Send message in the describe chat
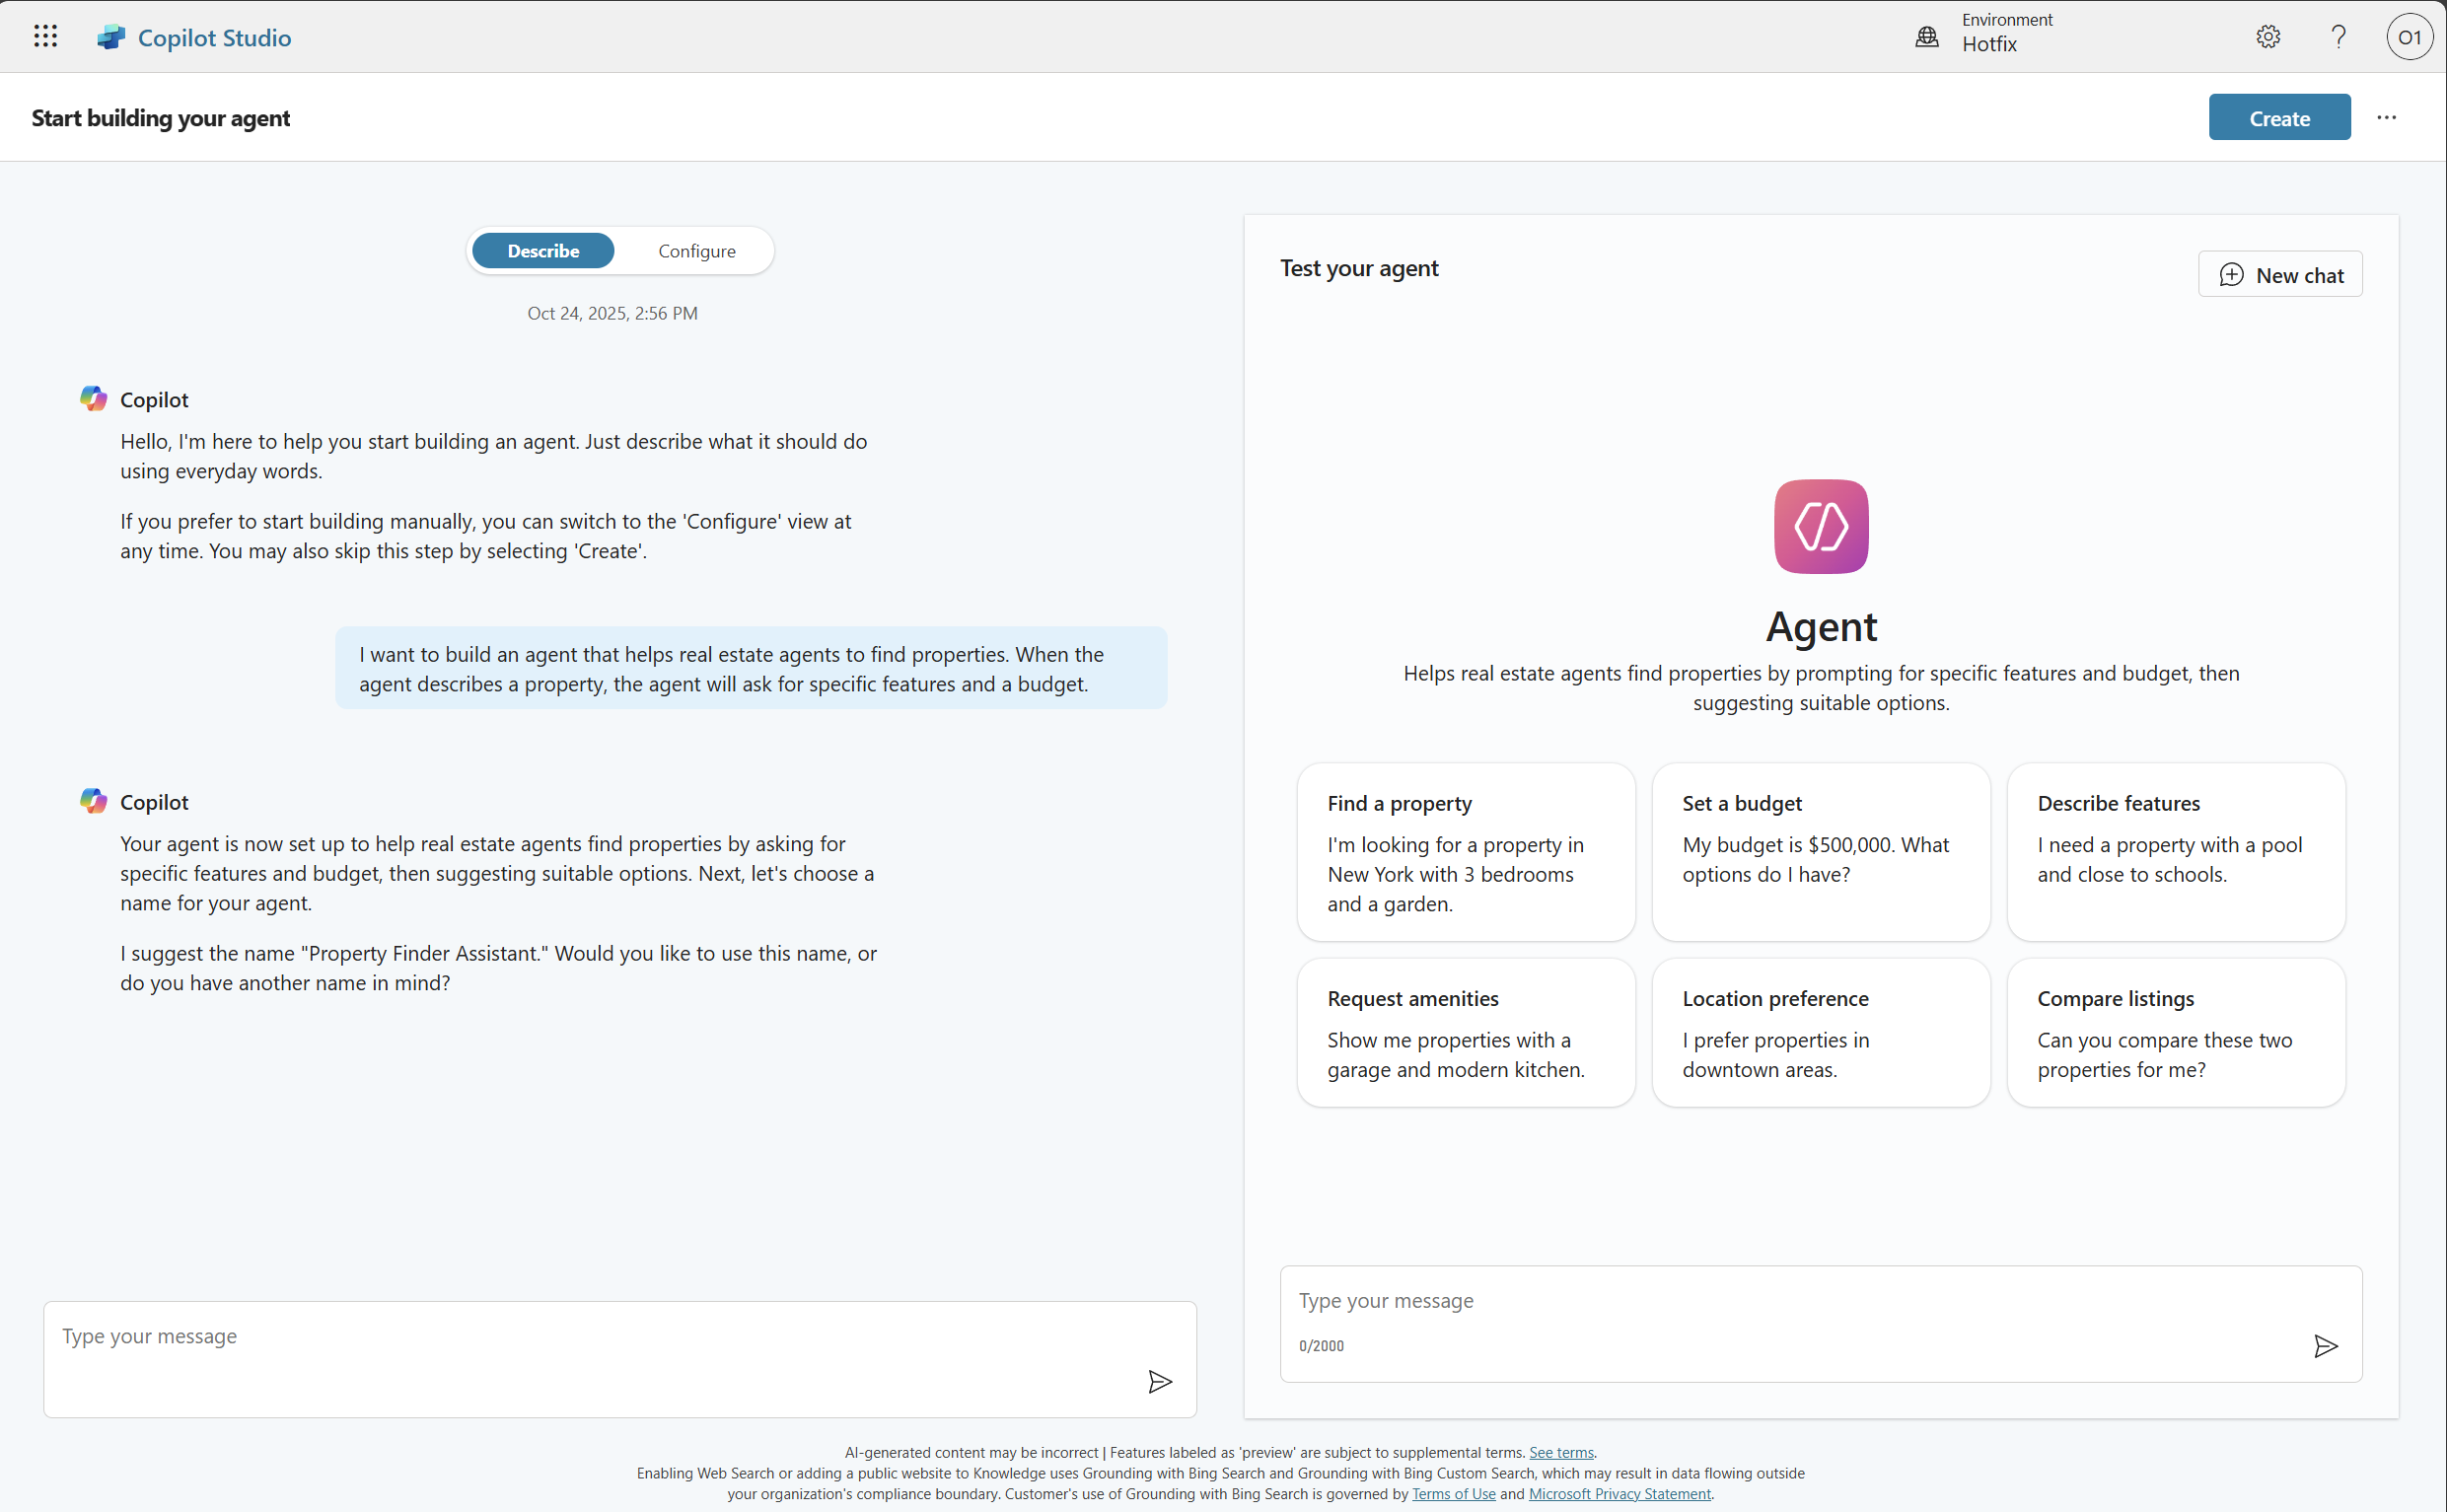This screenshot has height=1512, width=2447. click(1159, 1381)
